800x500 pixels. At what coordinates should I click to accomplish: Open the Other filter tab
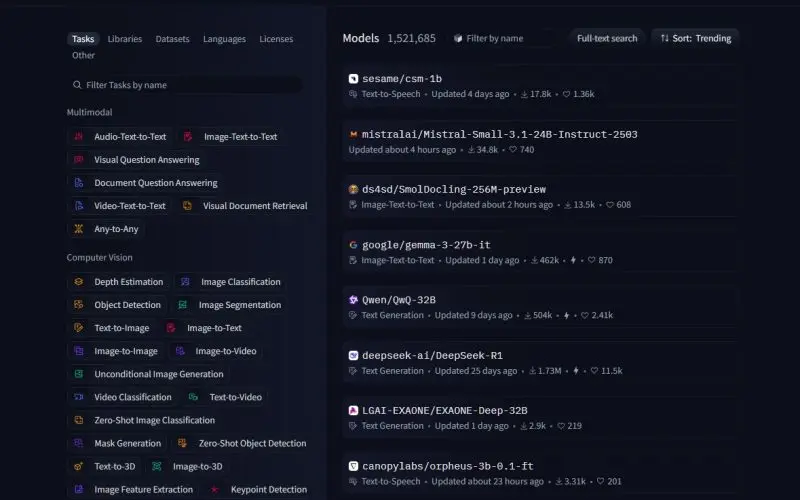(83, 55)
